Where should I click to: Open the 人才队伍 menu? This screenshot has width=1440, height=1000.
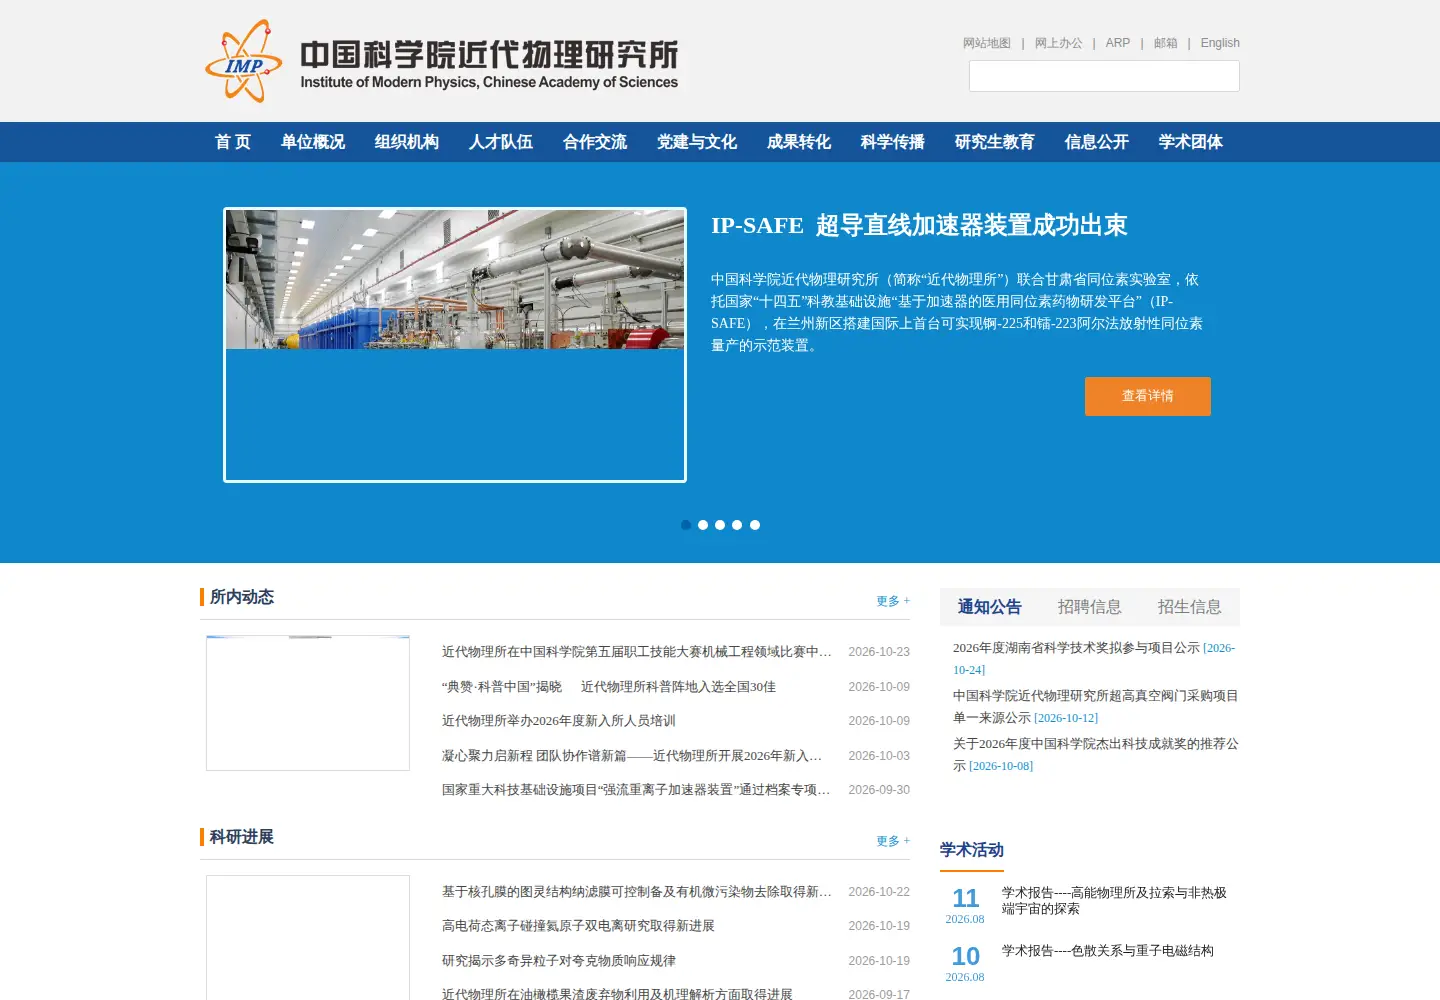pyautogui.click(x=501, y=142)
